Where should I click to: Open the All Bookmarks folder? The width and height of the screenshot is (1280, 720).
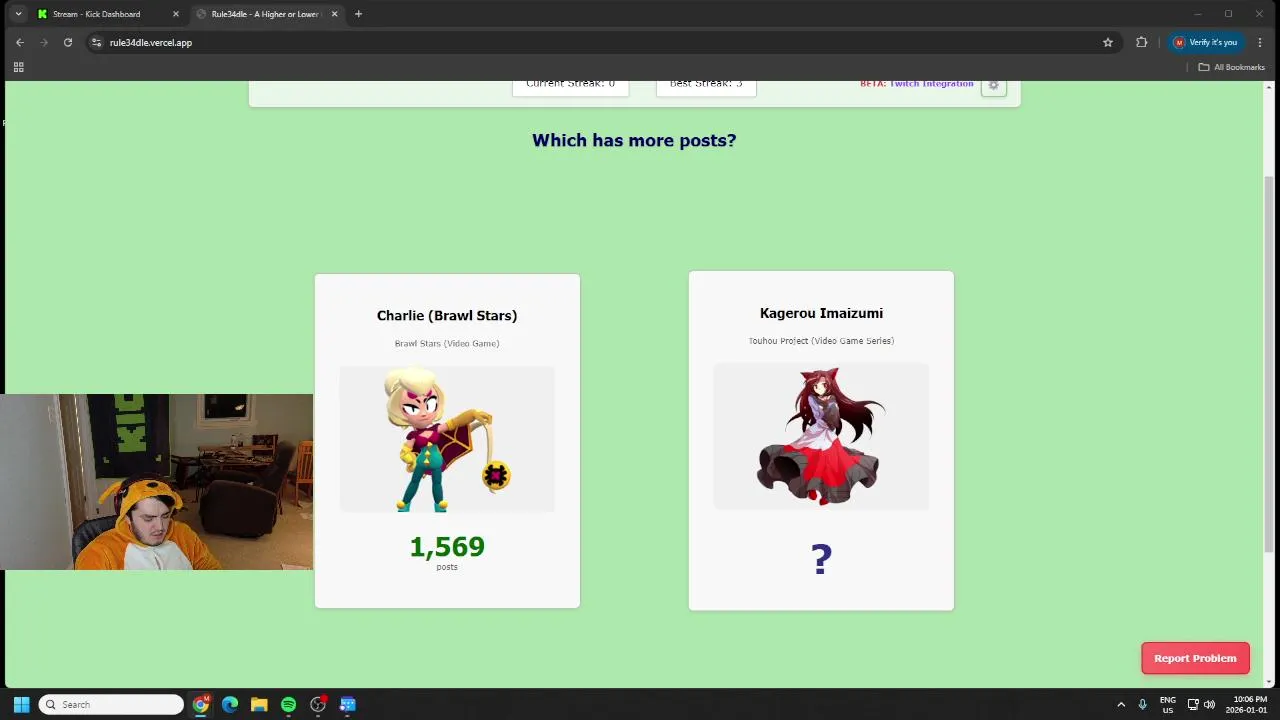click(x=1232, y=67)
